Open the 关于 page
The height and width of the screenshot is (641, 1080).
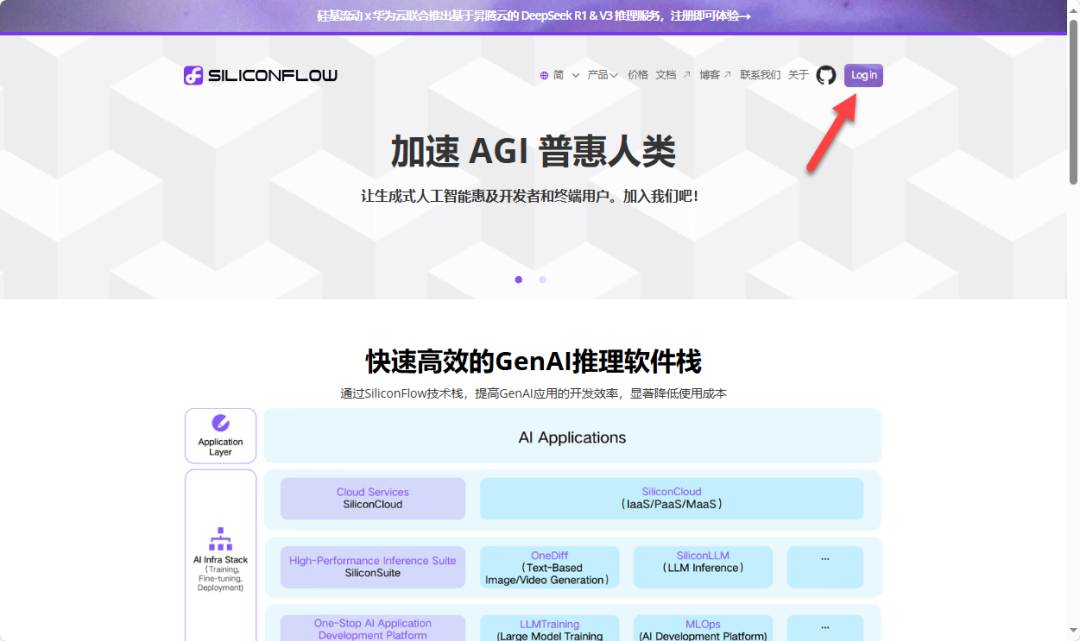point(798,75)
